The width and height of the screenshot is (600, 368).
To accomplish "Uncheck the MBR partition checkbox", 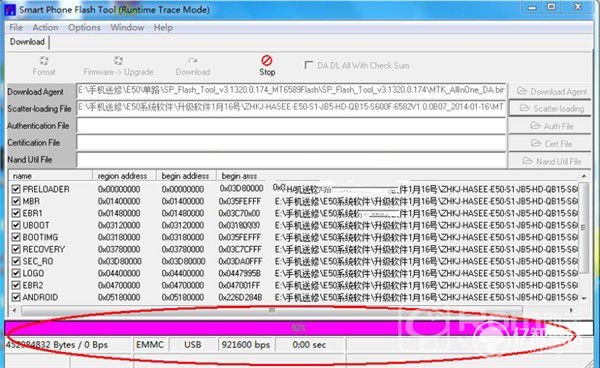I will coord(16,201).
